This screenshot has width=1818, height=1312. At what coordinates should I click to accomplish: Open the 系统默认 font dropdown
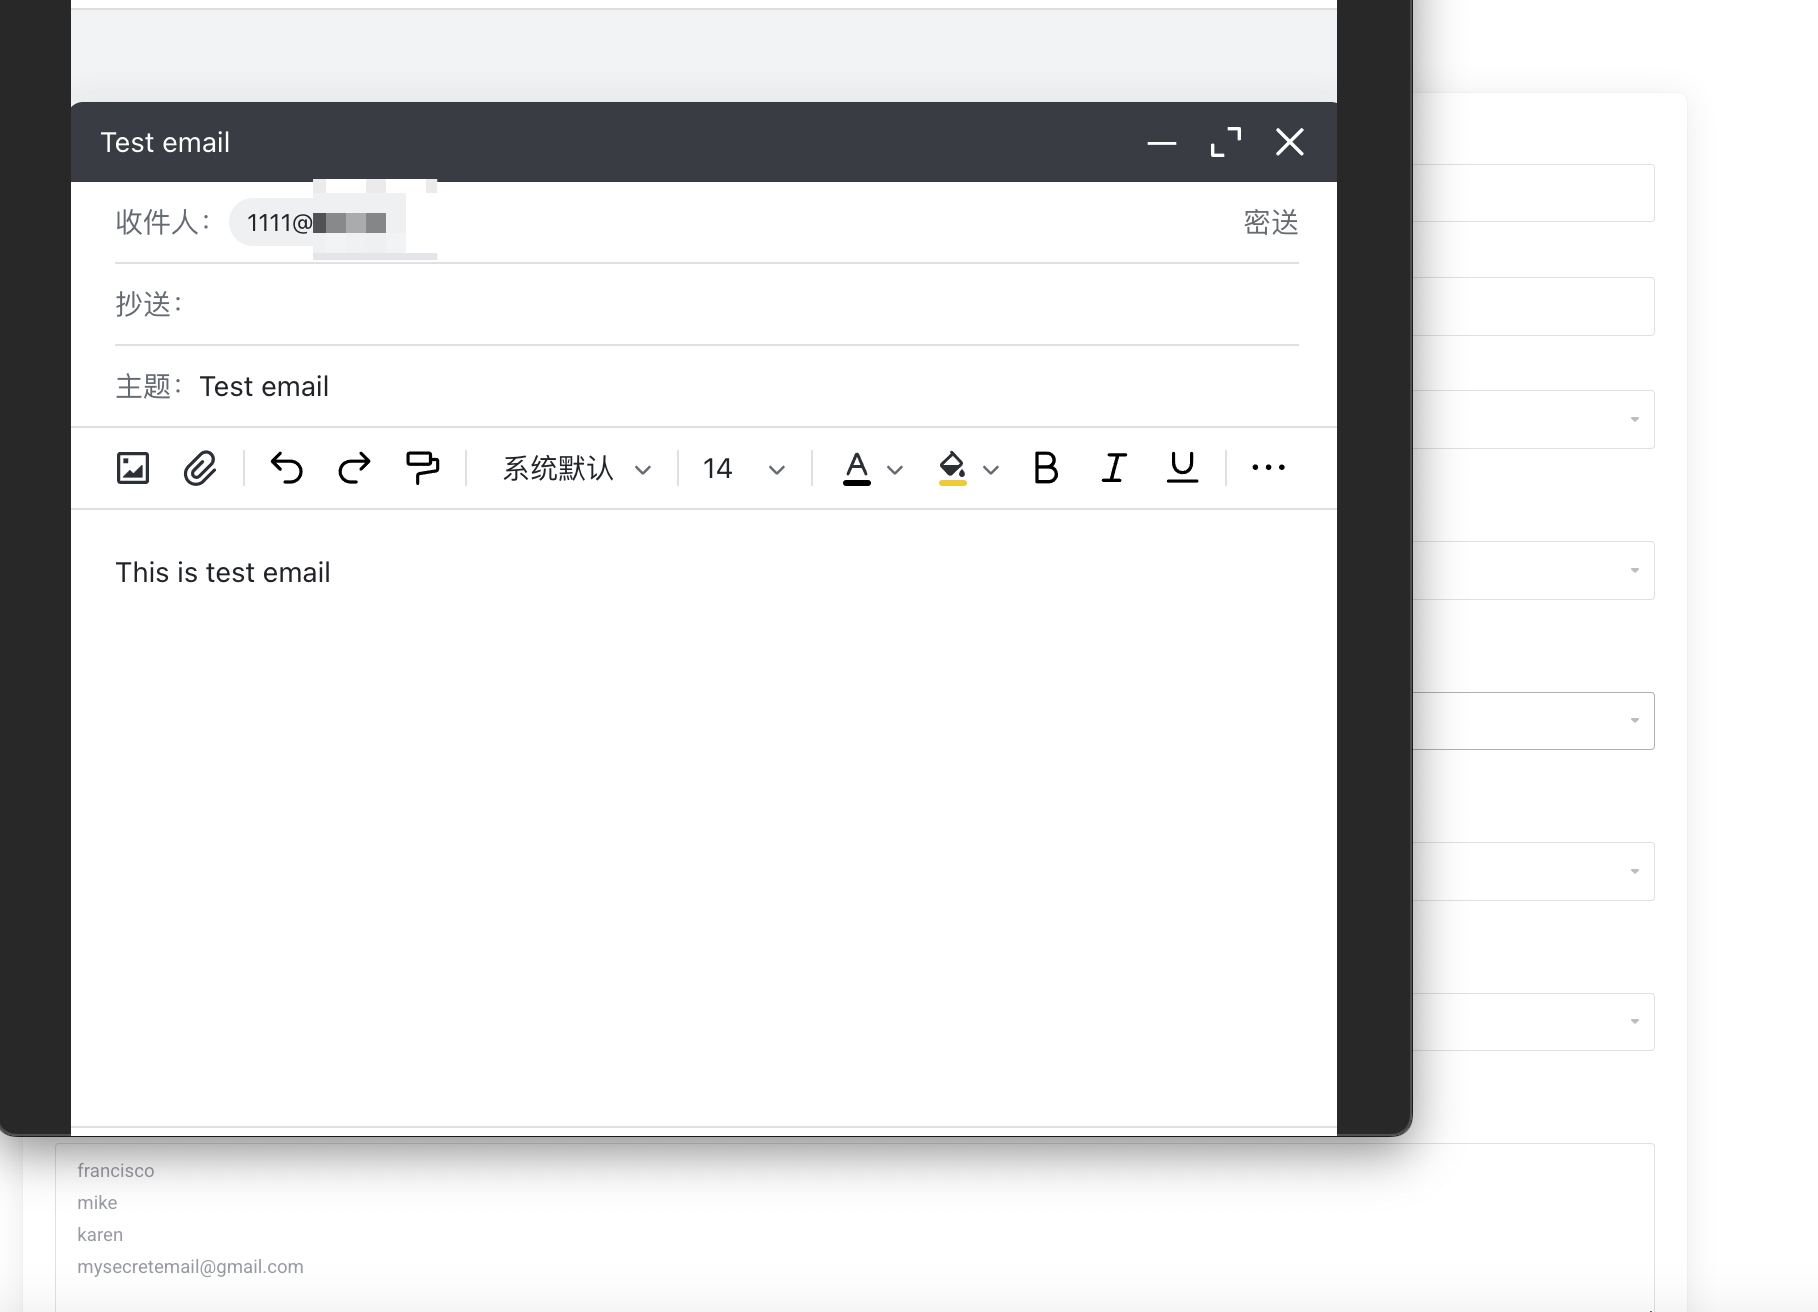click(577, 468)
